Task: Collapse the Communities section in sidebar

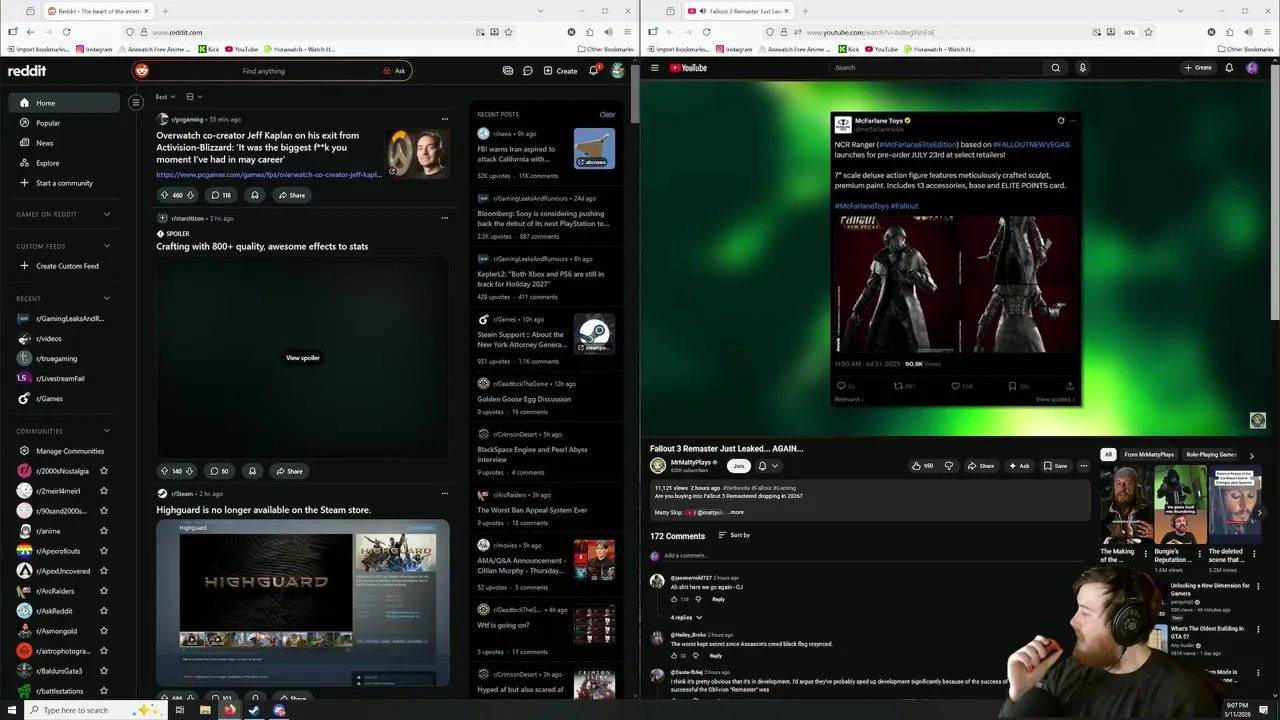Action: (107, 431)
